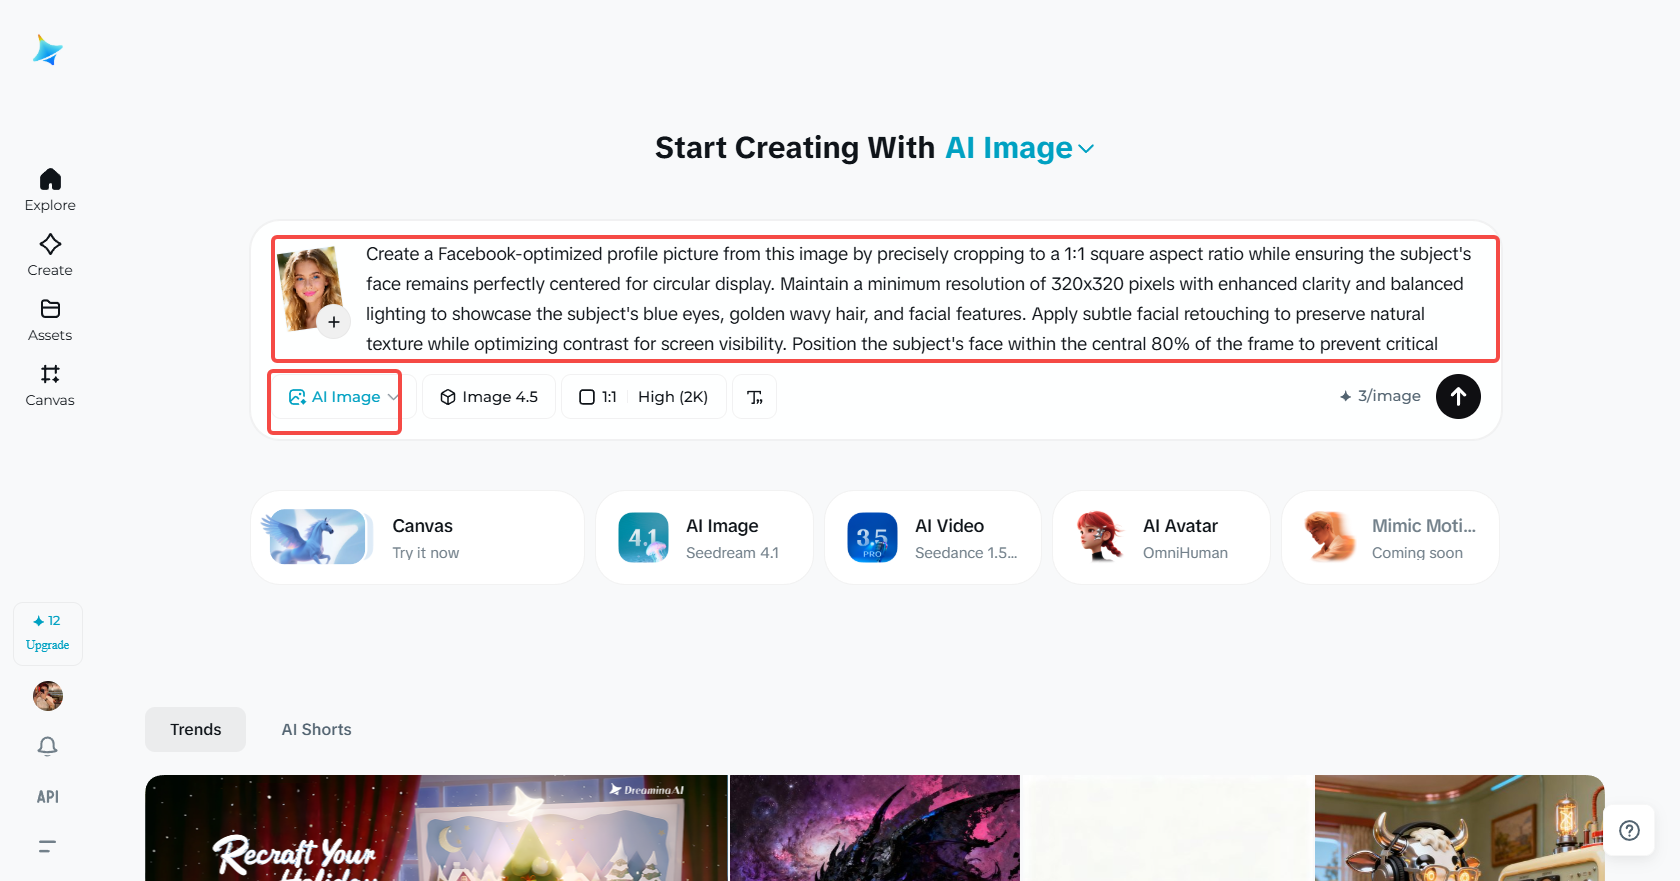This screenshot has width=1680, height=881.
Task: Click inside the prompt text field
Action: [918, 299]
